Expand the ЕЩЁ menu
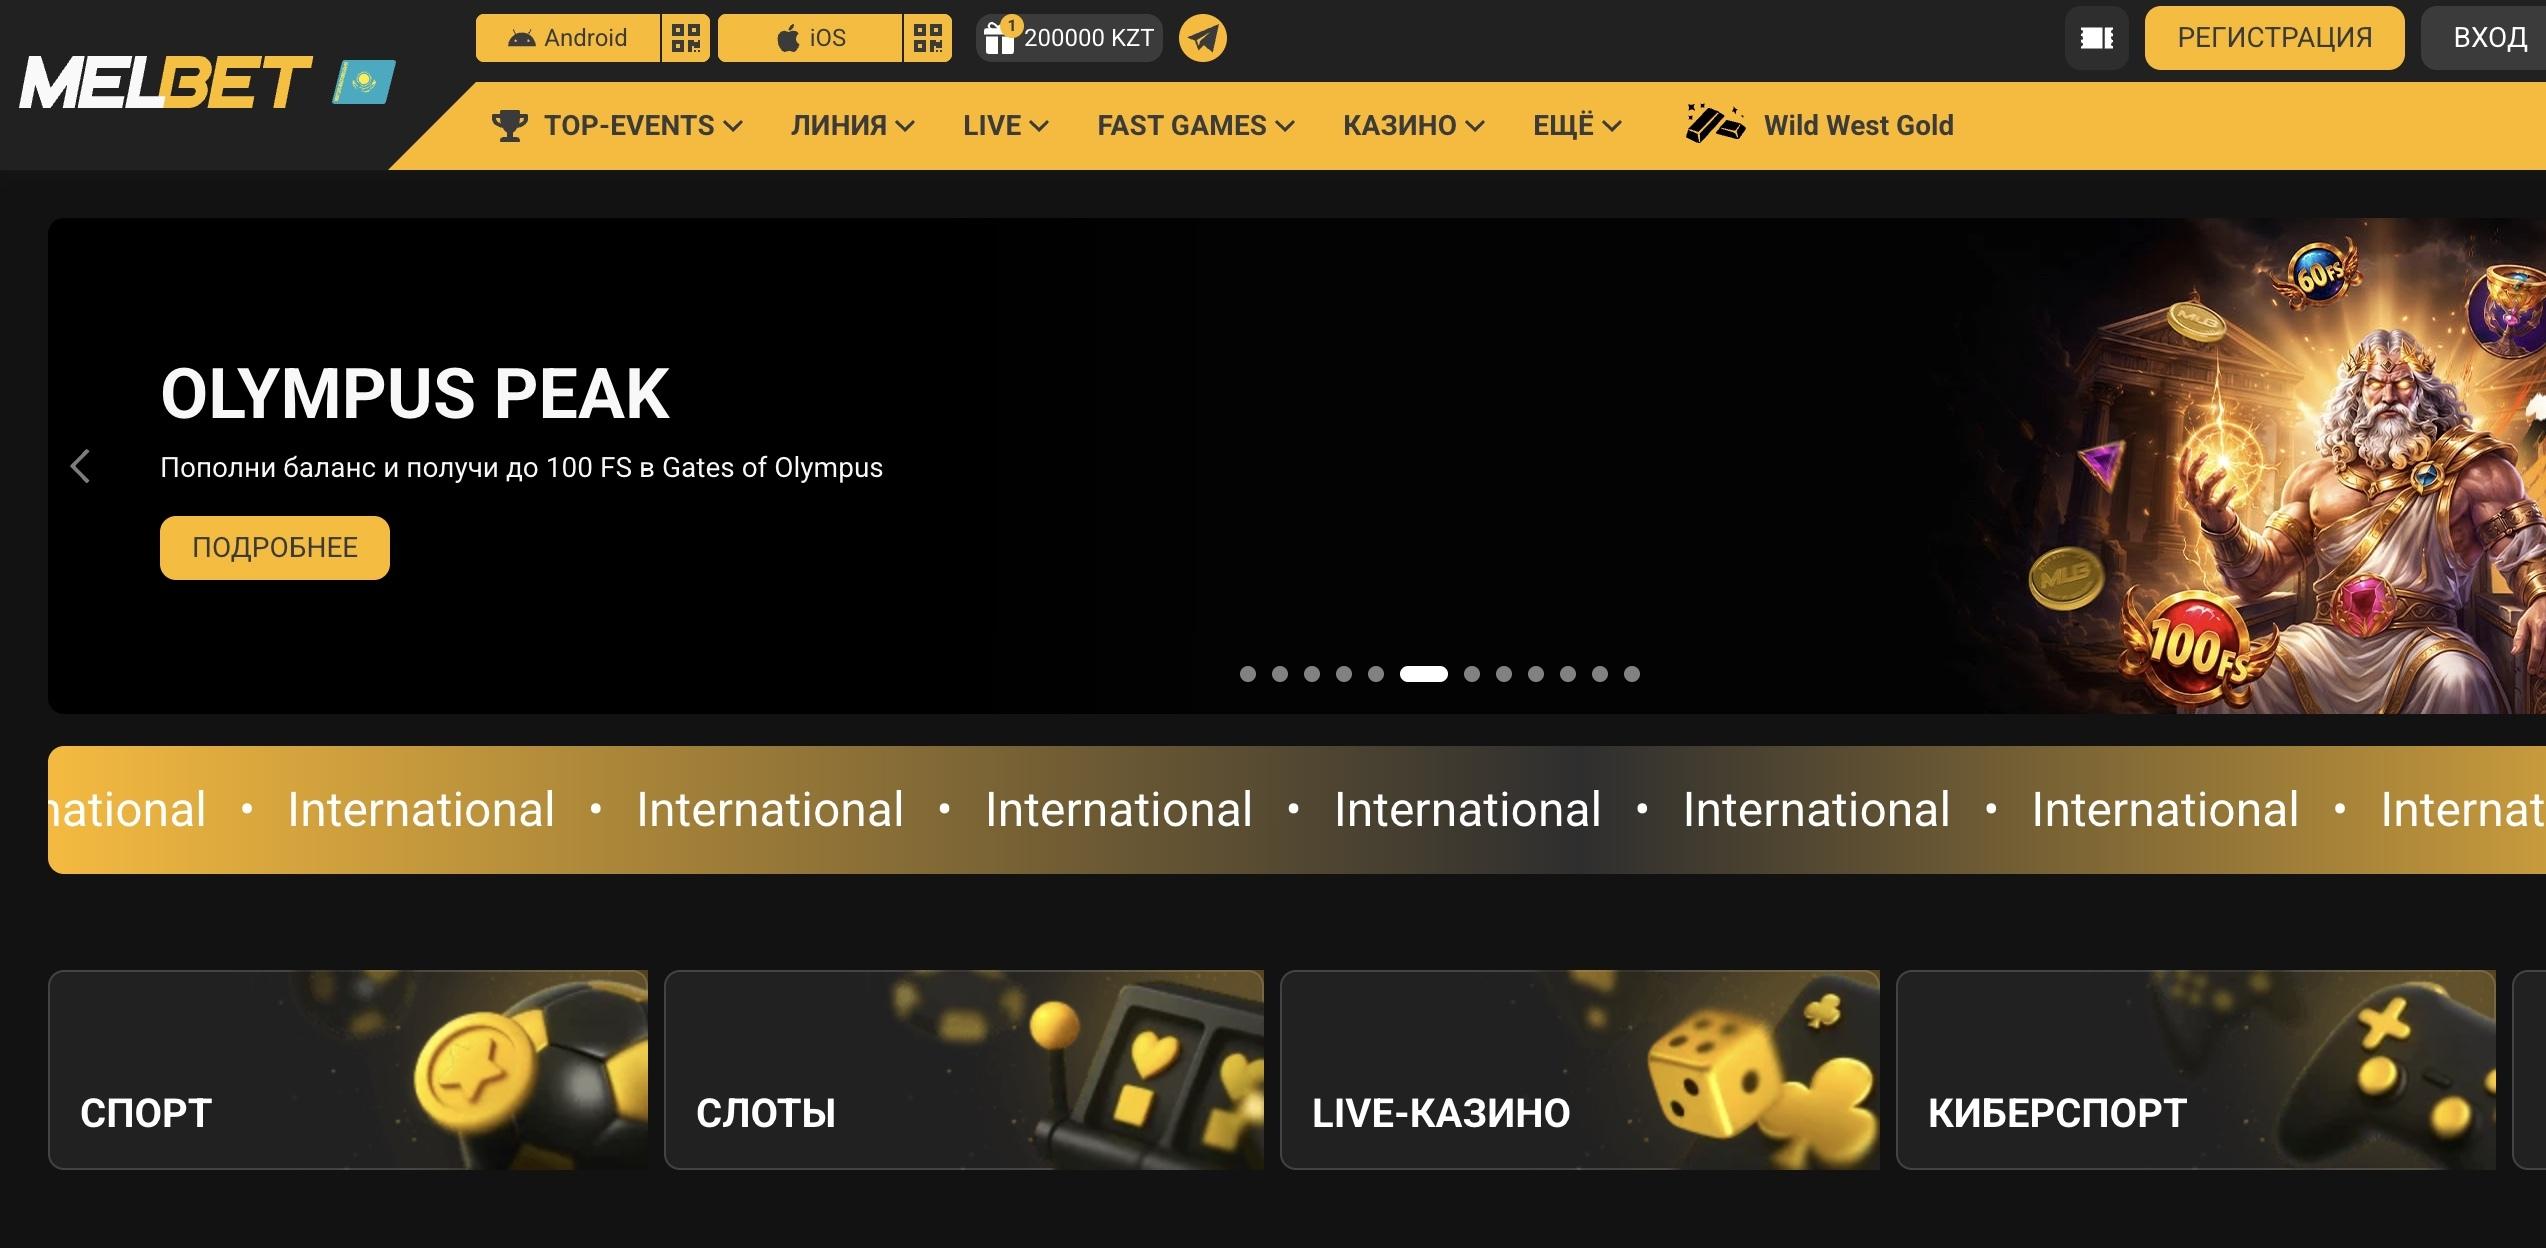This screenshot has width=2546, height=1248. 1577,126
